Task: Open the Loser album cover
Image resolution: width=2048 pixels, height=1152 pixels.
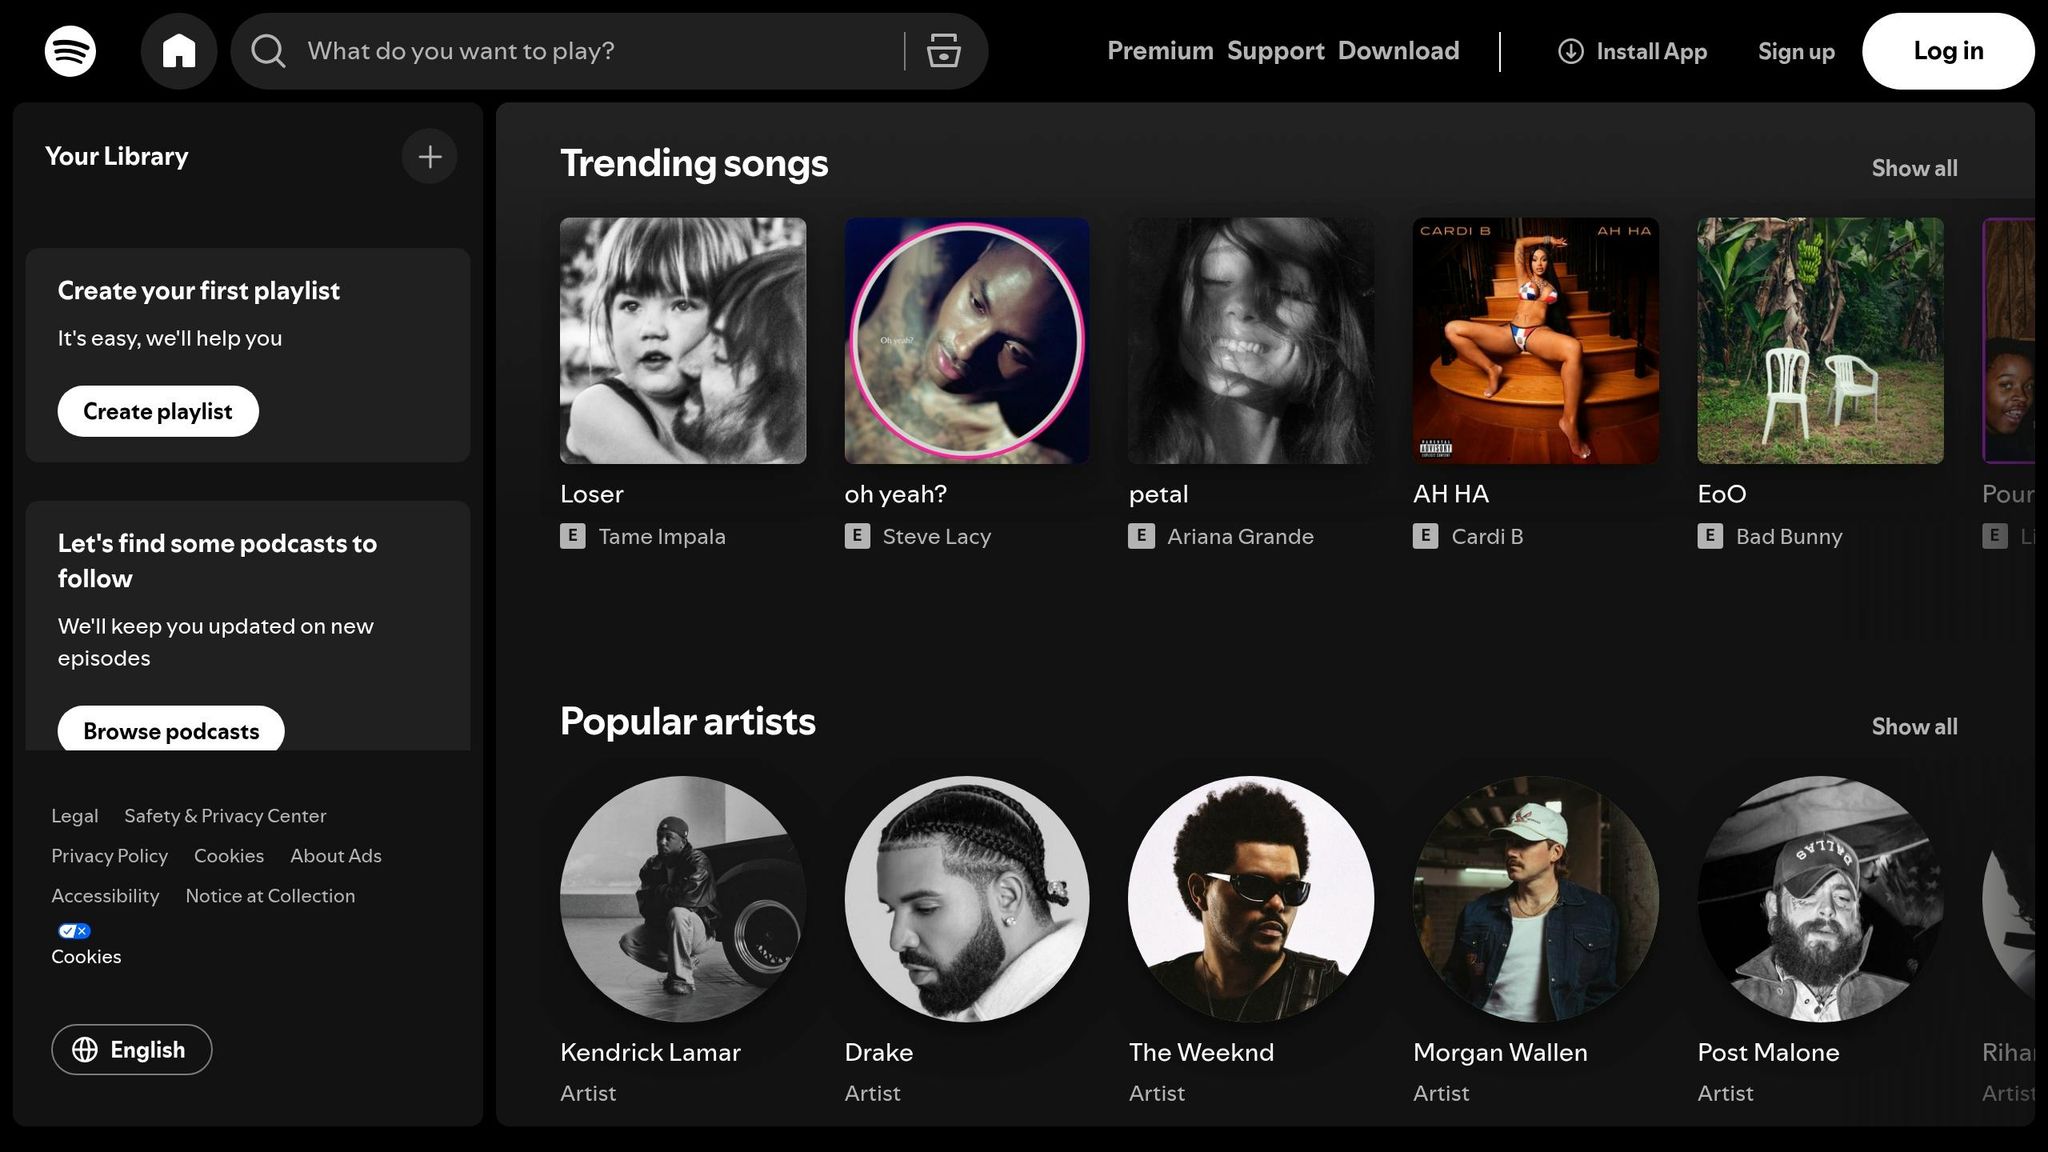Action: 683,341
